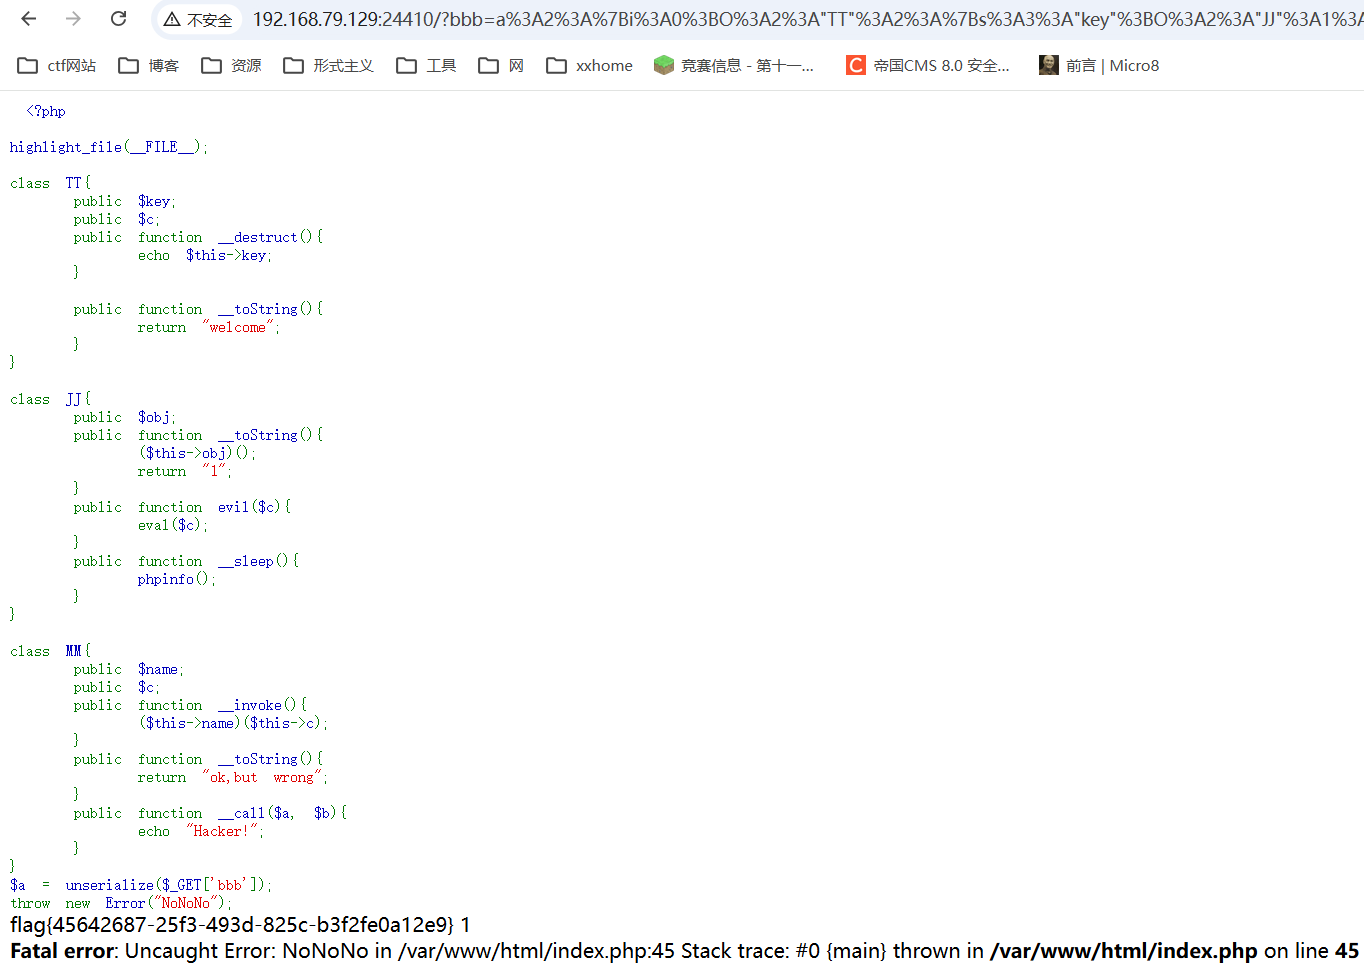Image resolution: width=1364 pixels, height=971 pixels.
Task: Click the __invoke() function line
Action: [x=190, y=705]
